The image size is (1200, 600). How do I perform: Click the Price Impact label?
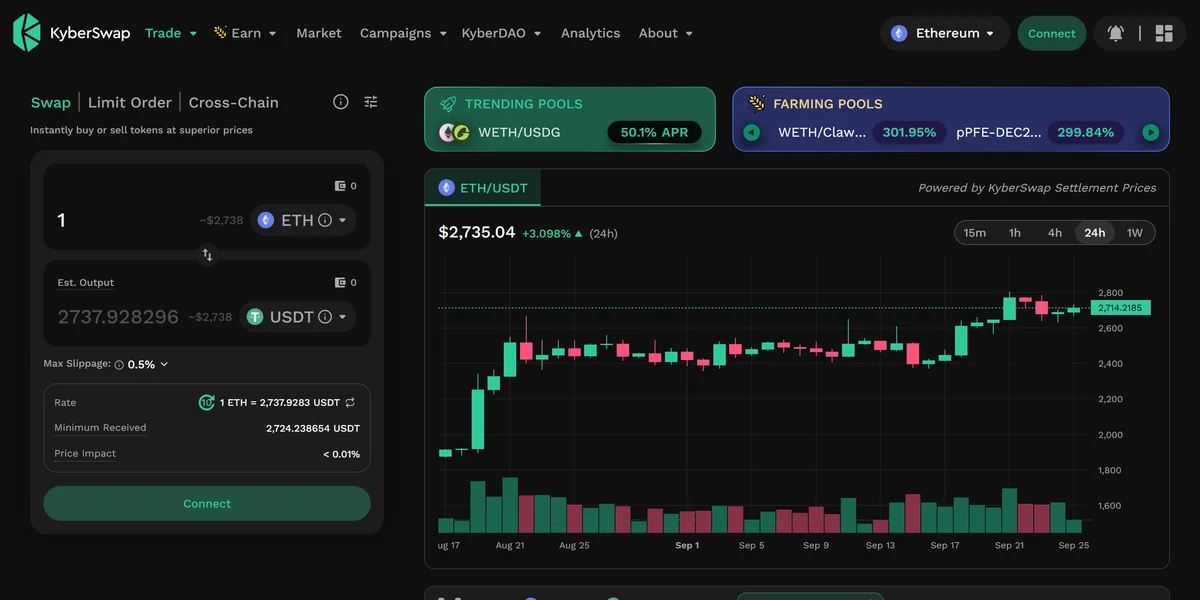point(85,454)
